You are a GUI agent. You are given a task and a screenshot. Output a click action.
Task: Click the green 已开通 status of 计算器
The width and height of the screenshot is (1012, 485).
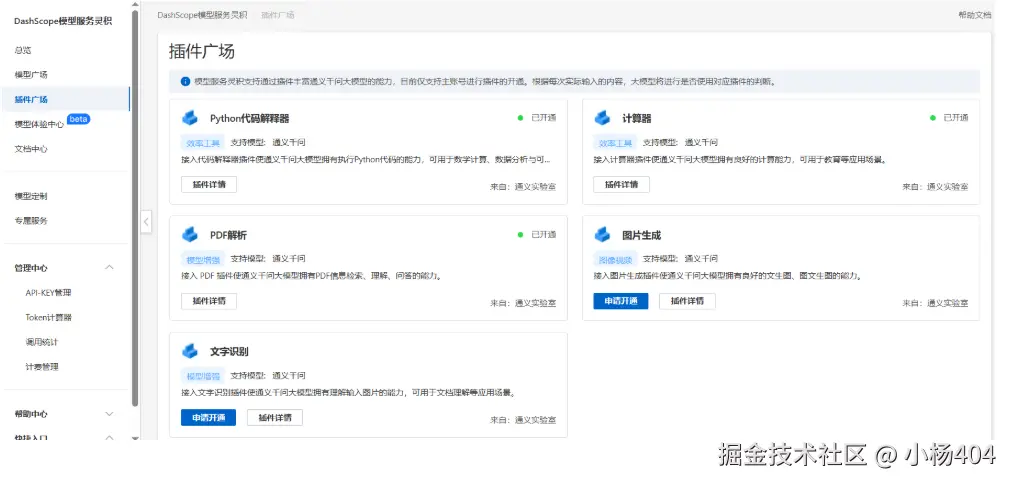click(x=949, y=118)
